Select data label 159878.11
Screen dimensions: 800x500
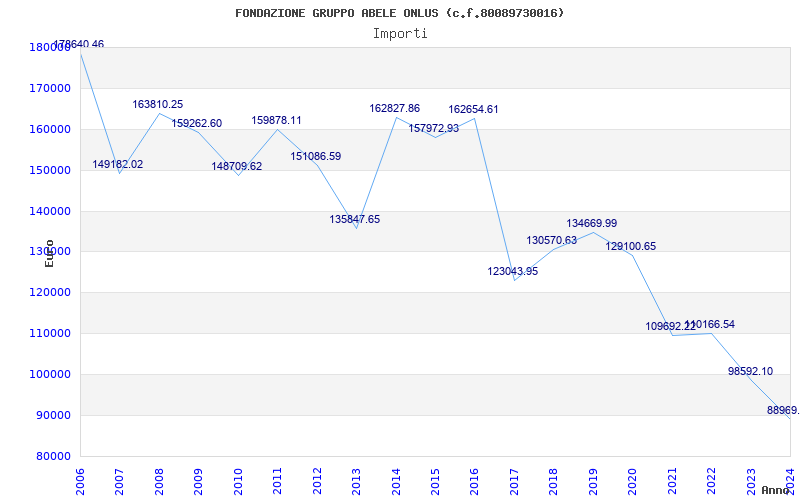(x=277, y=120)
